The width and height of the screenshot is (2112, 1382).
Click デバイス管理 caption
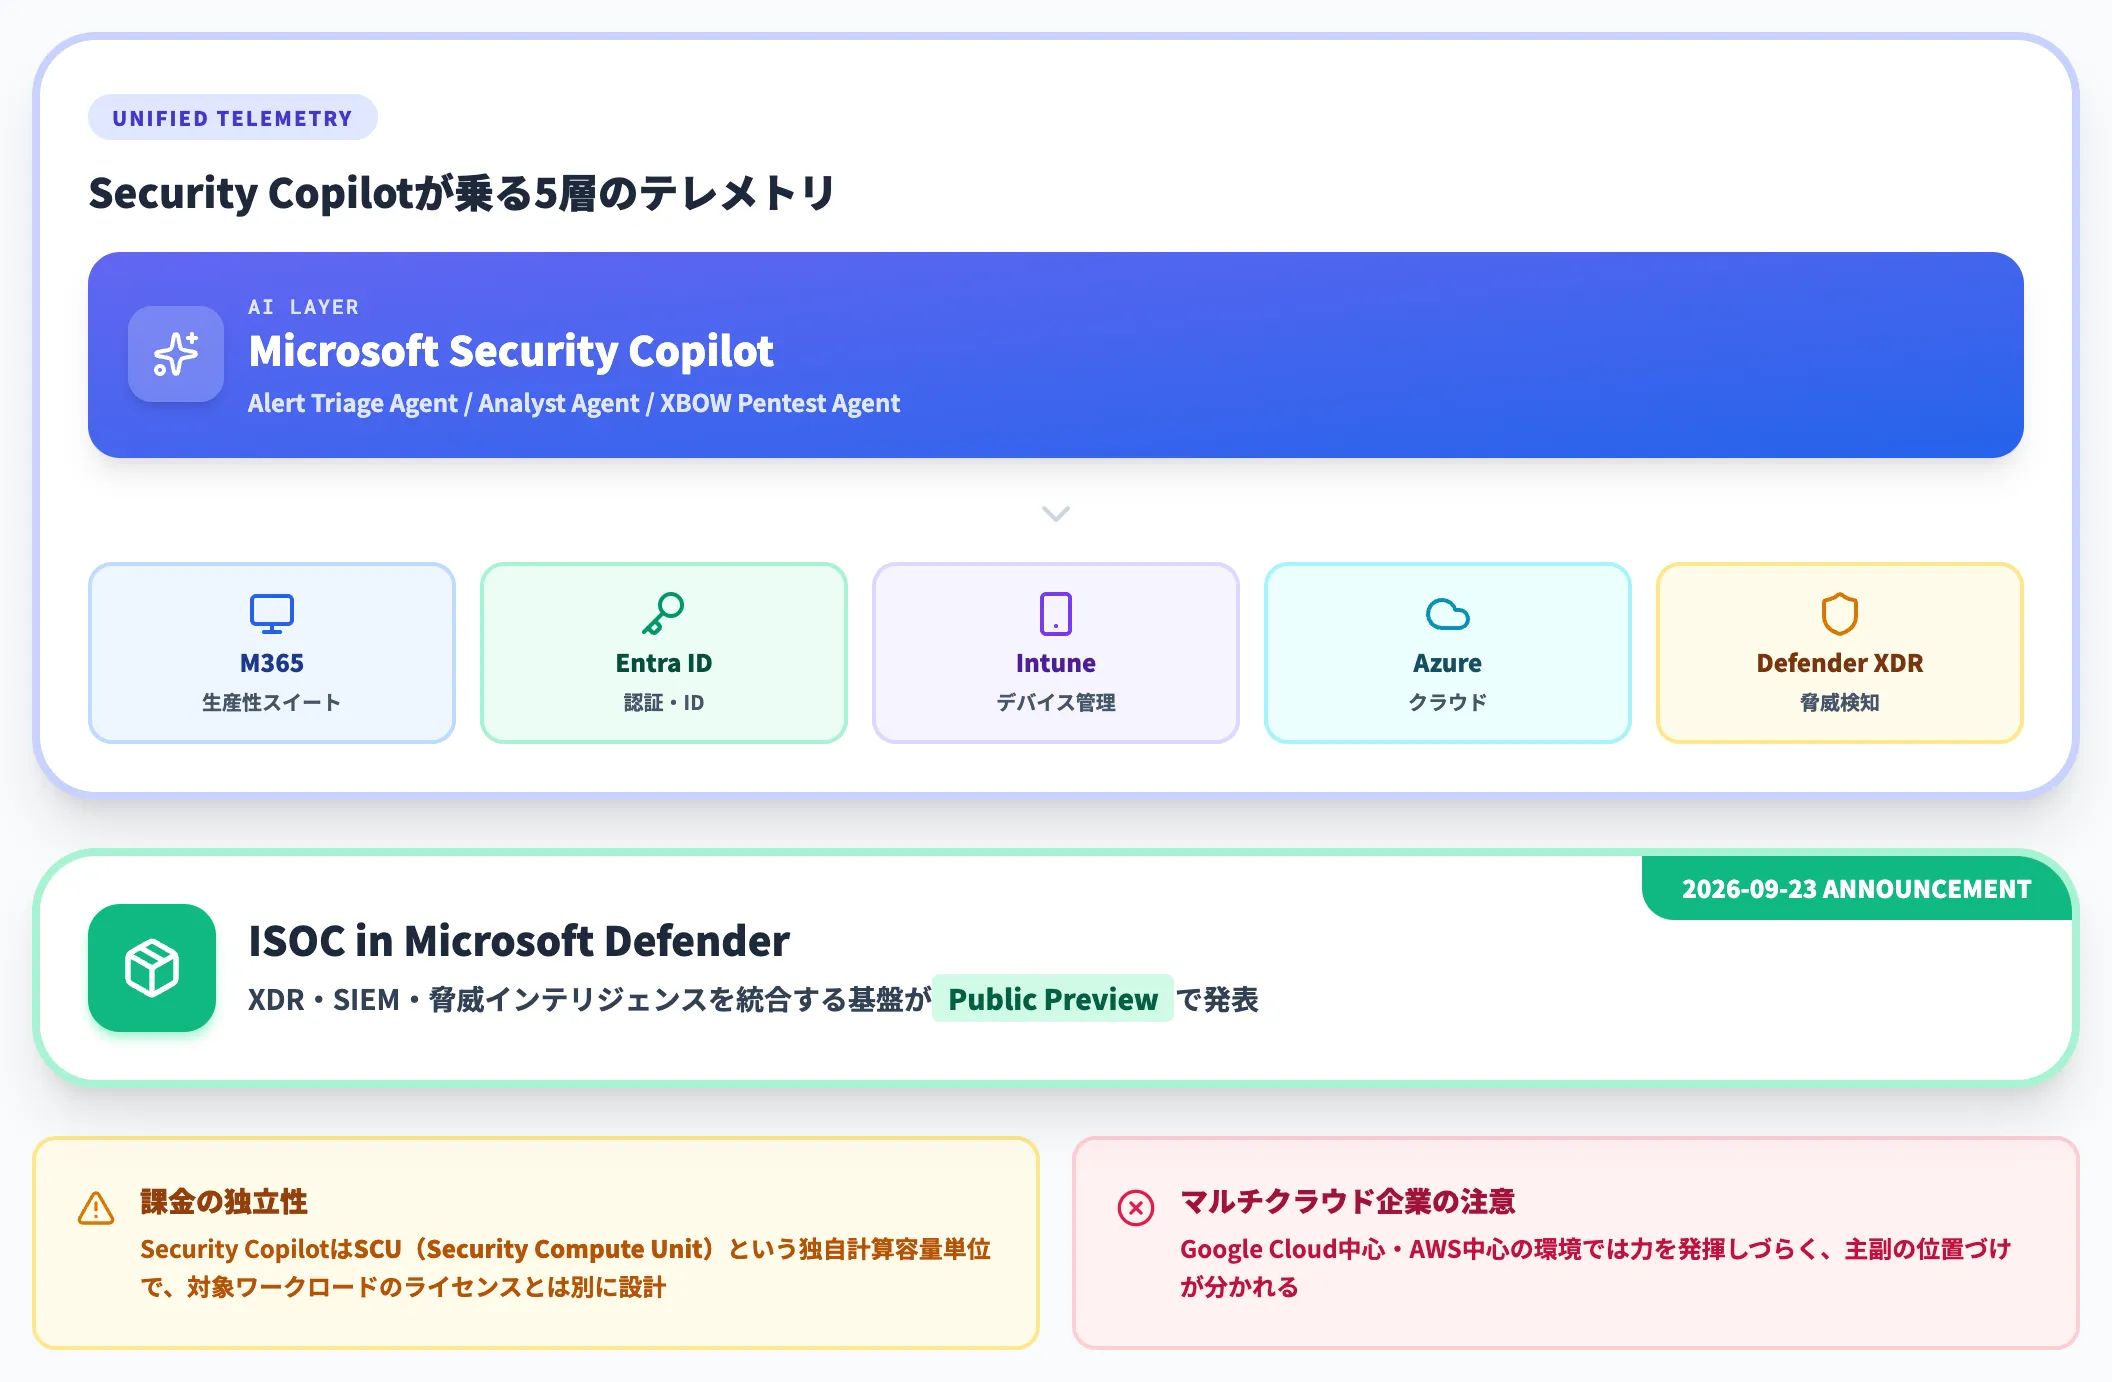[1056, 703]
